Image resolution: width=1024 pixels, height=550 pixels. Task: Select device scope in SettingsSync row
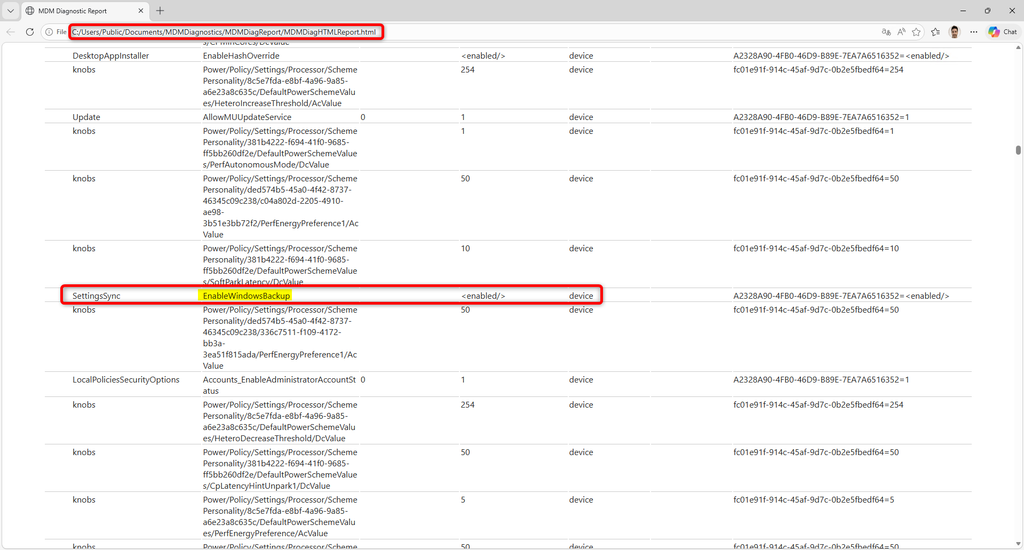(581, 296)
